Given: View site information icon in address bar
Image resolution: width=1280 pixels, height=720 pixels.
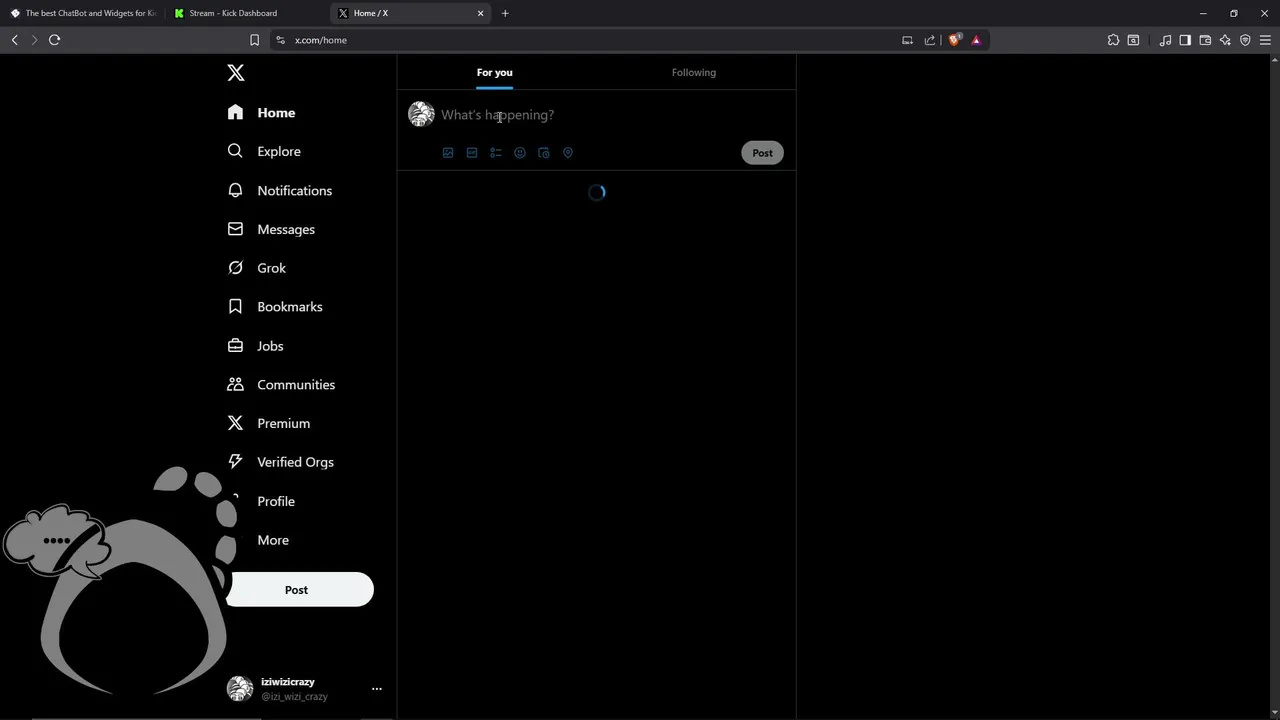Looking at the screenshot, I should click(280, 40).
